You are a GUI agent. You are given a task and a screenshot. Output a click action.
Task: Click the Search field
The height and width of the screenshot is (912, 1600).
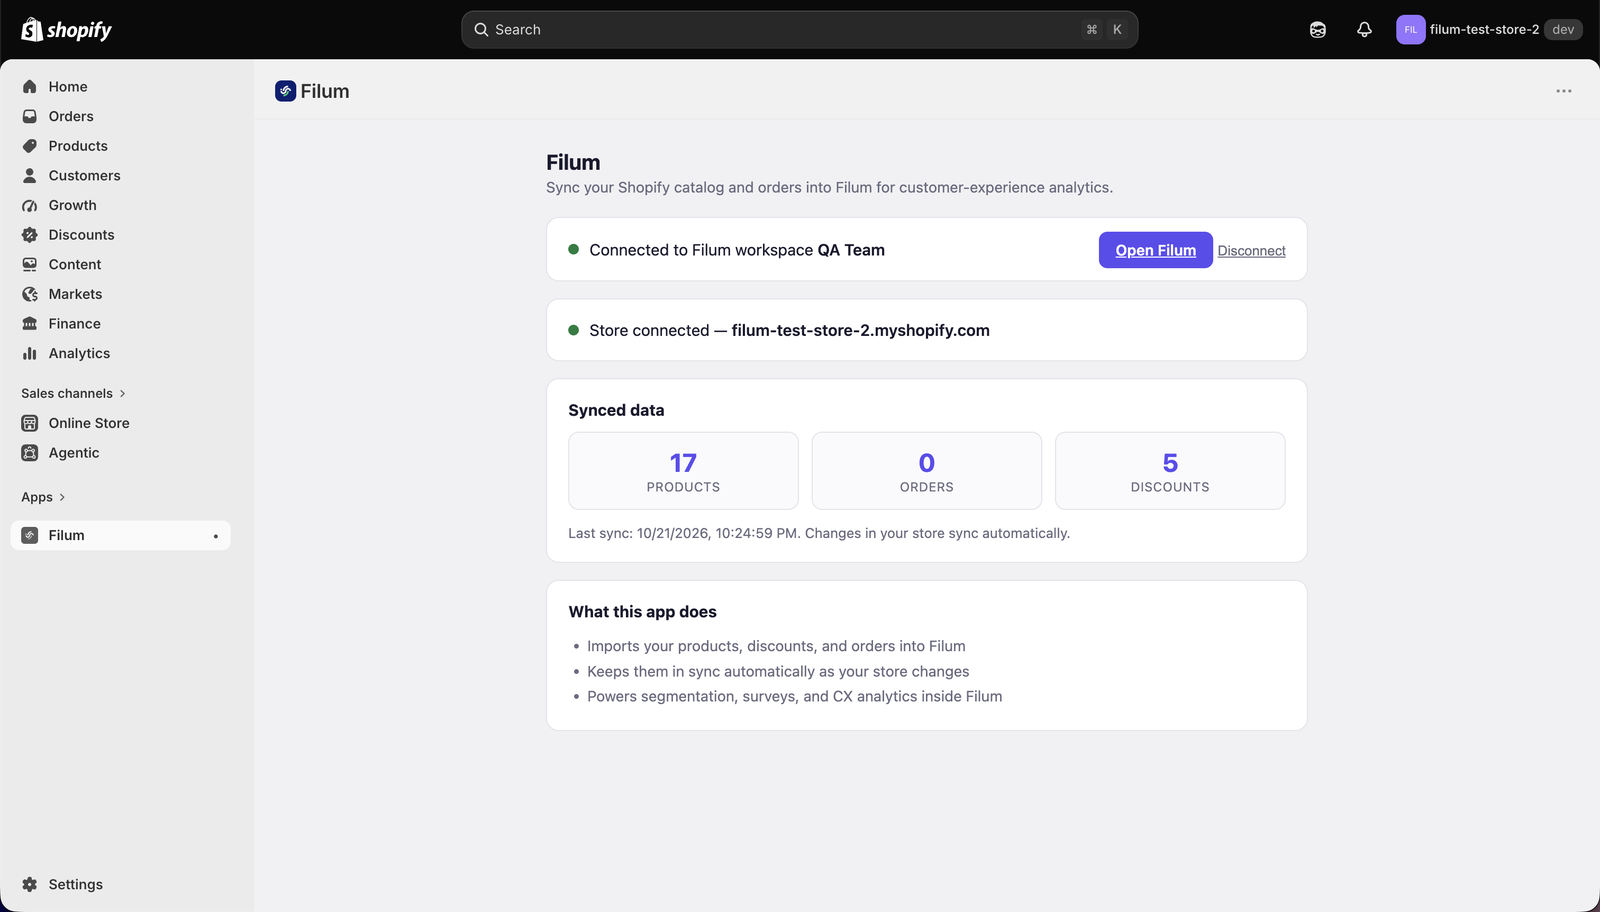[800, 30]
